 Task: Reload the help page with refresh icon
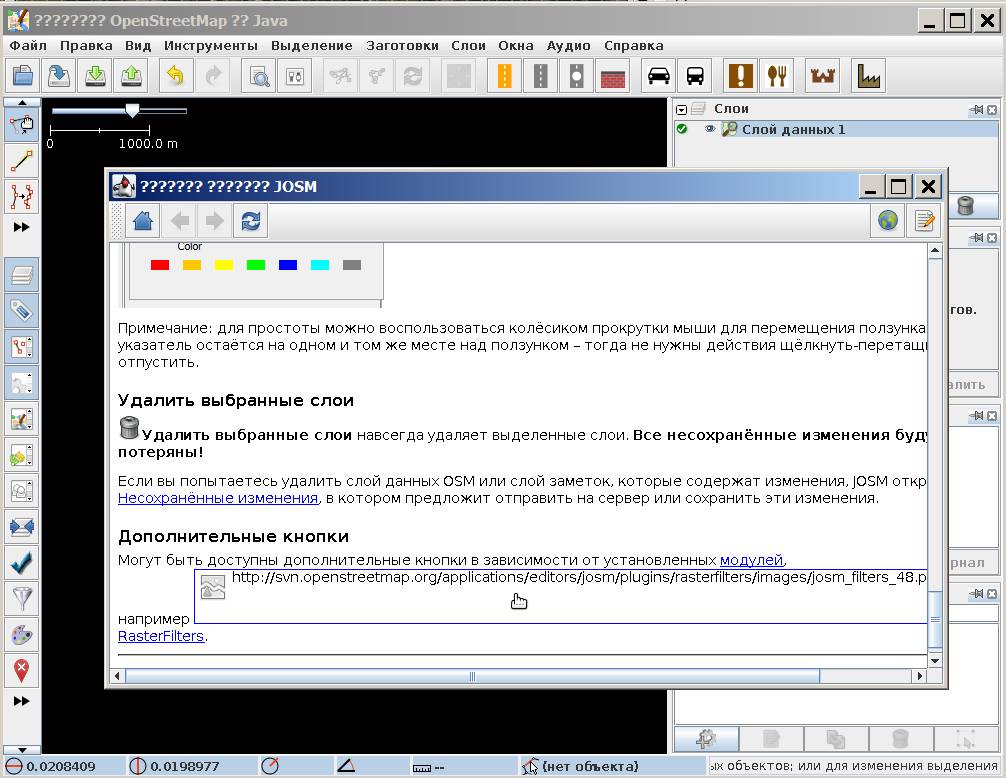pyautogui.click(x=251, y=221)
